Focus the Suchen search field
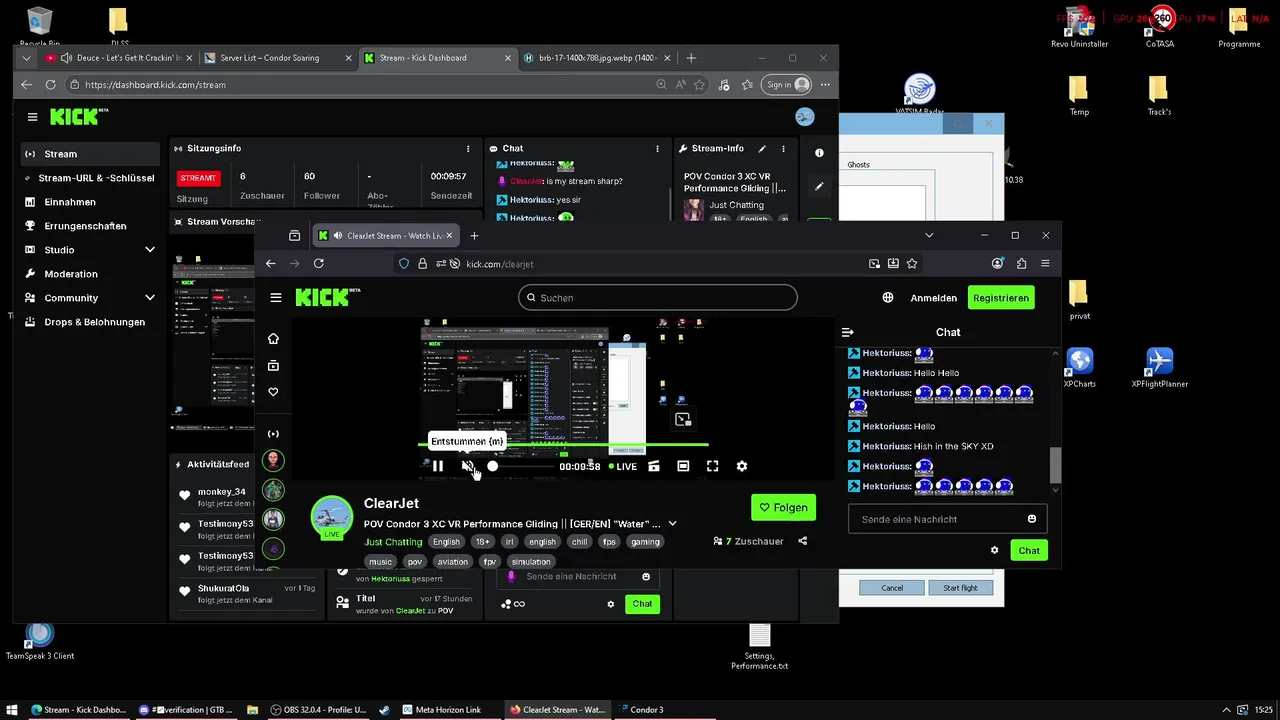 click(x=658, y=298)
